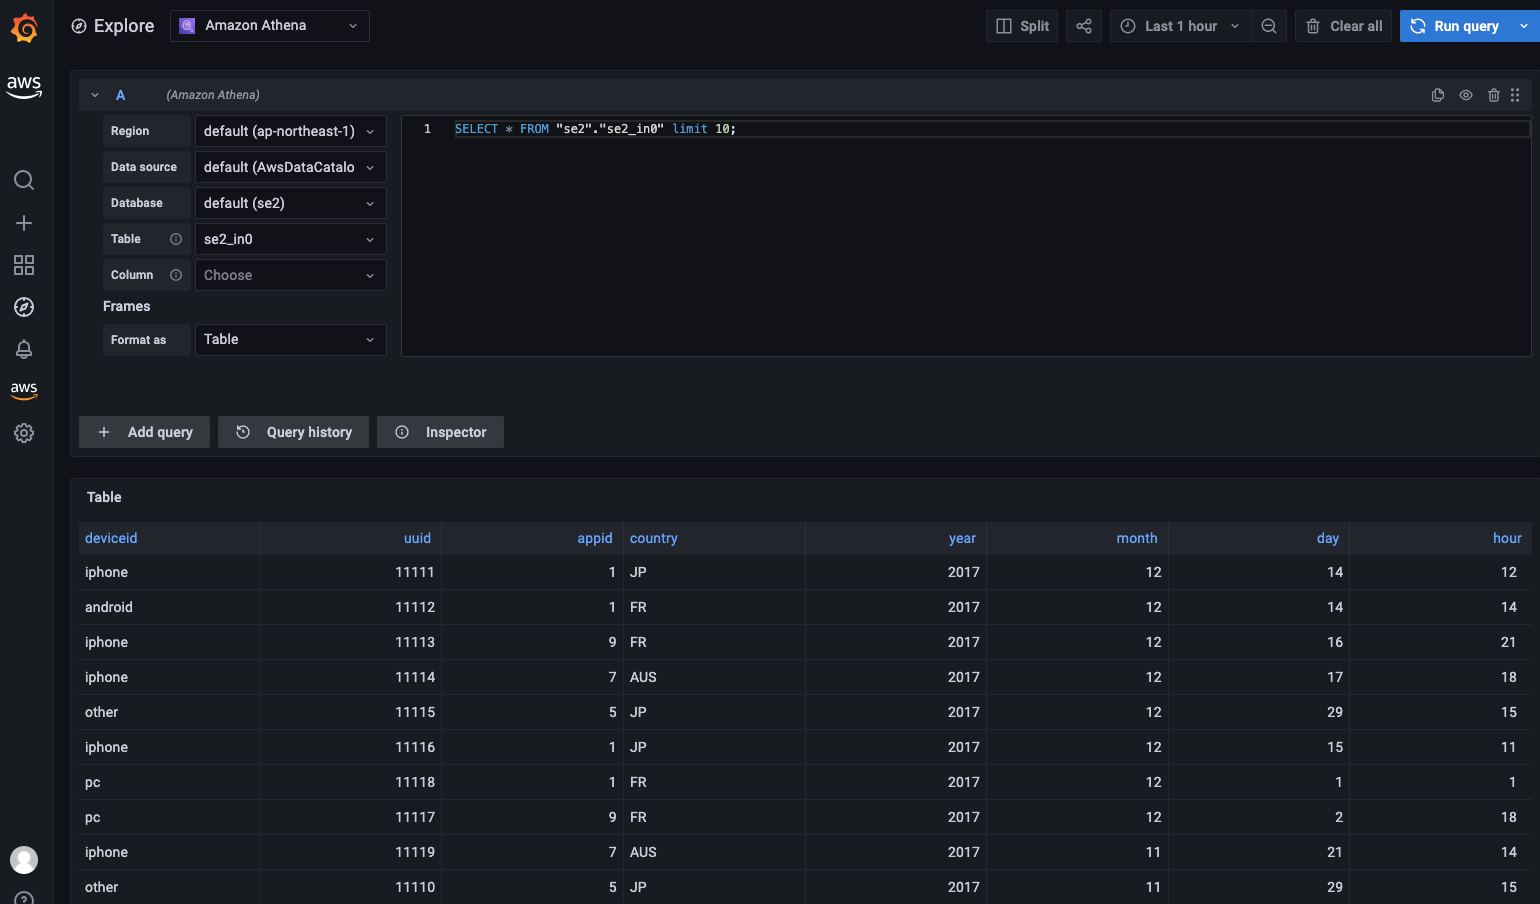The image size is (1540, 904).
Task: Click the AWS logo at top of sidebar
Action: click(x=24, y=87)
